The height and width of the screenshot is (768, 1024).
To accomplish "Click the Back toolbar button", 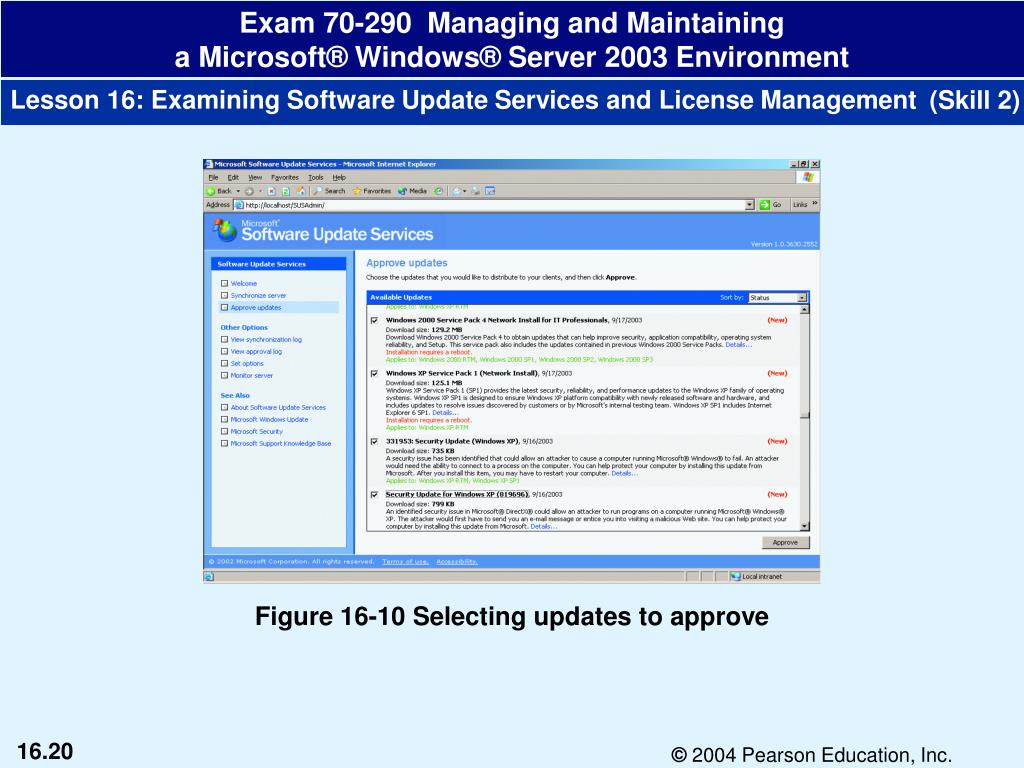I will (219, 191).
